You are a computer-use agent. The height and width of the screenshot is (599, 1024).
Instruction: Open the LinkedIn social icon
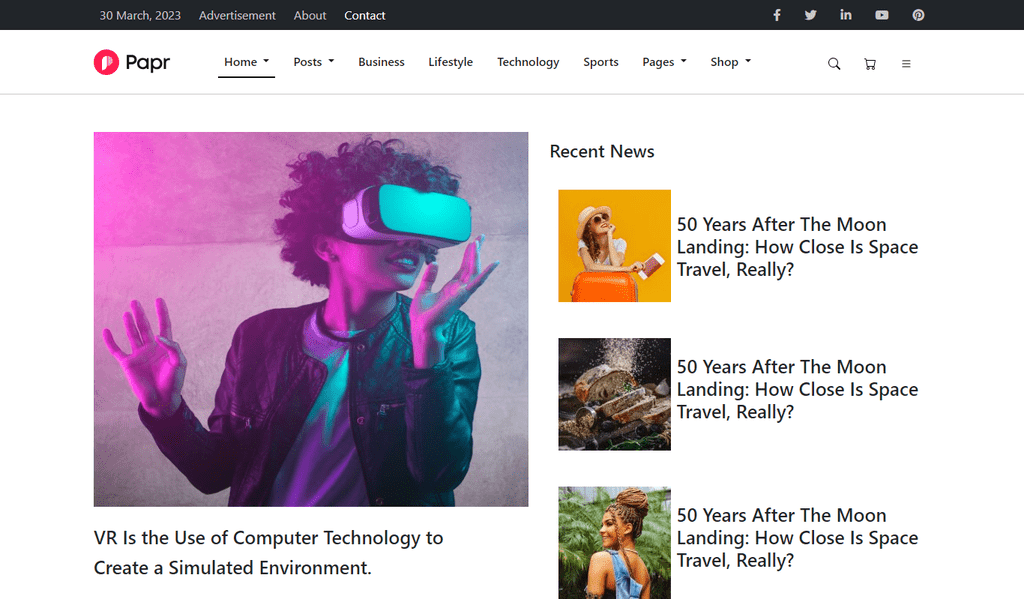(x=846, y=14)
